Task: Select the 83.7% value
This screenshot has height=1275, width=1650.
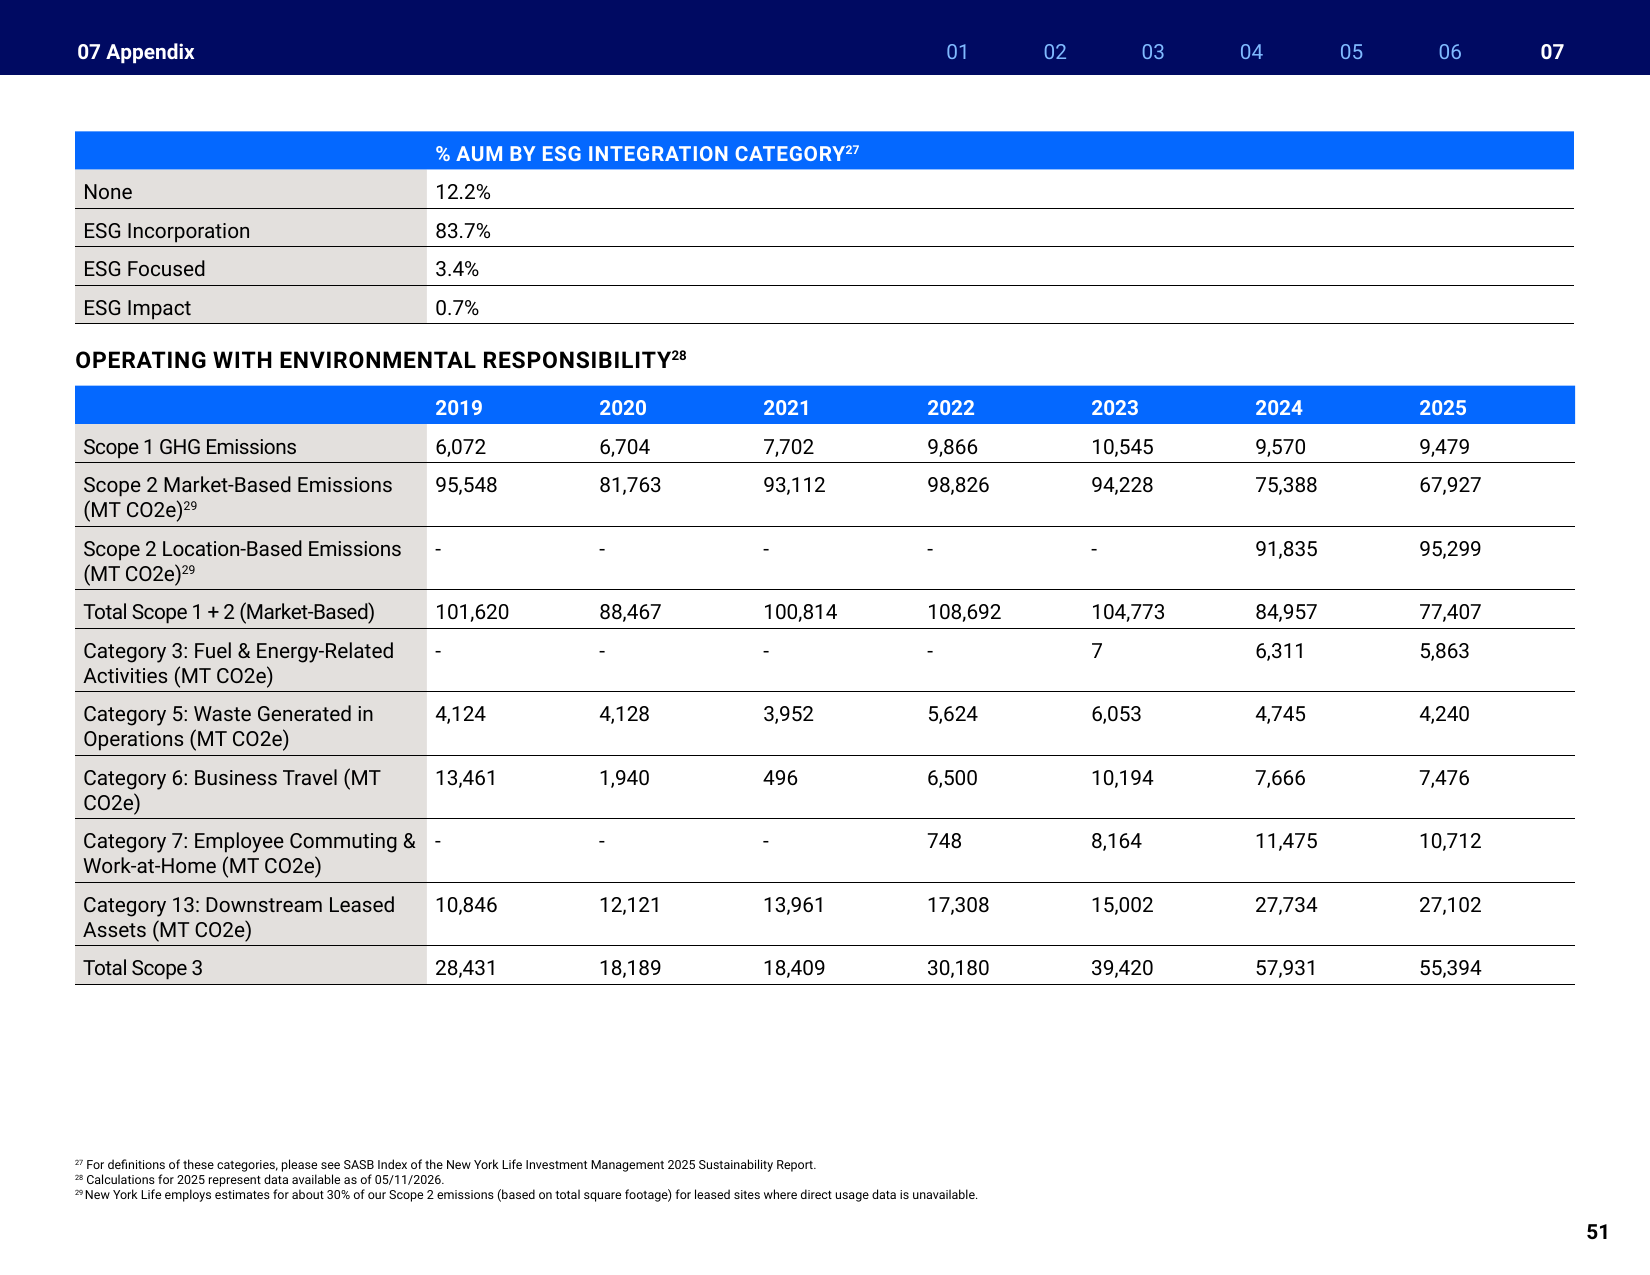Action: pyautogui.click(x=463, y=231)
